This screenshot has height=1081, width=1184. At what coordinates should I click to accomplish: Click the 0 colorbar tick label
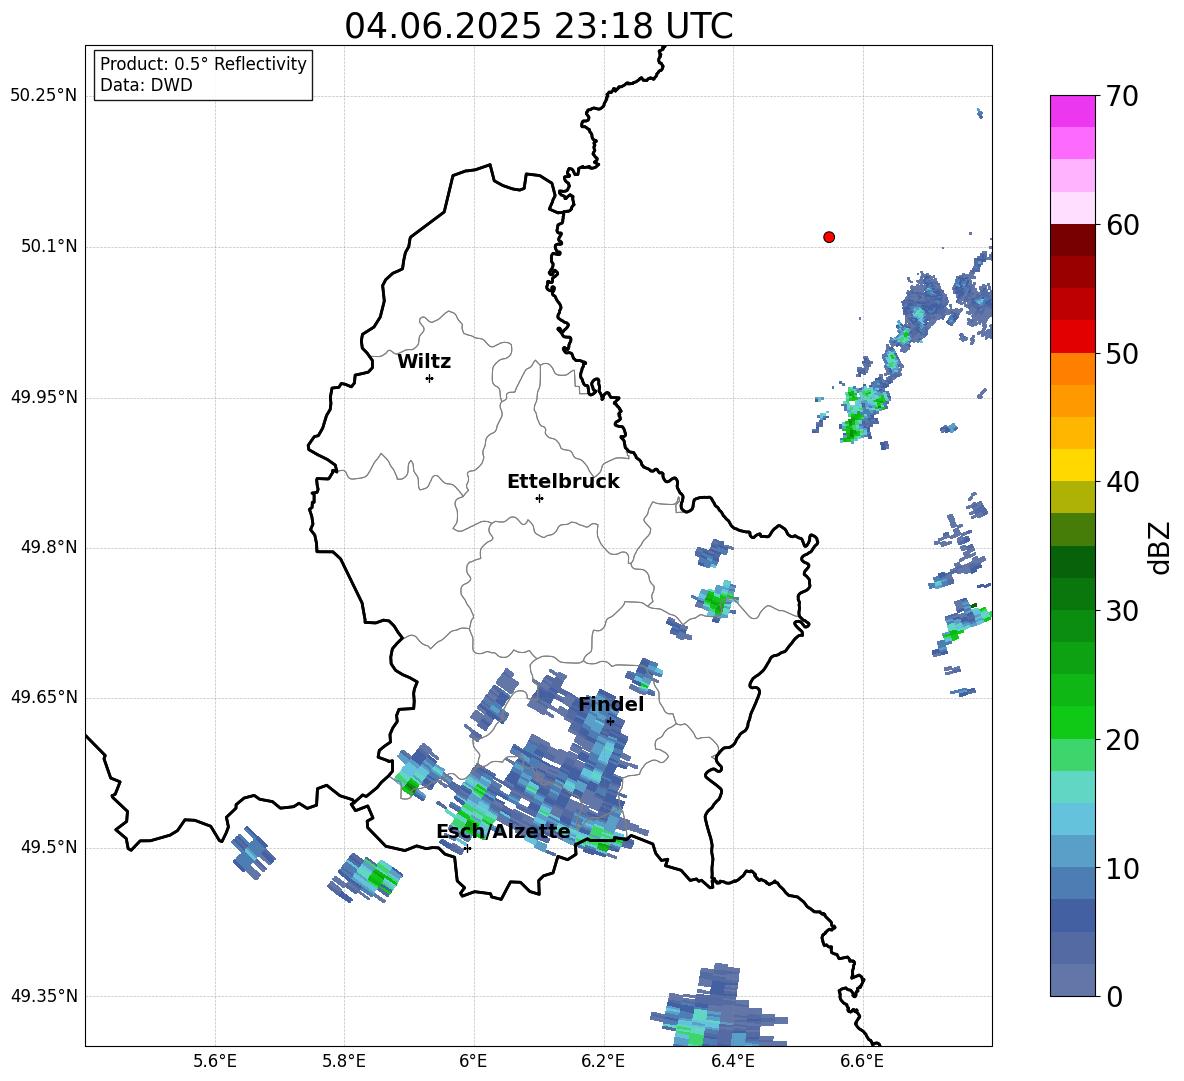tap(1115, 996)
